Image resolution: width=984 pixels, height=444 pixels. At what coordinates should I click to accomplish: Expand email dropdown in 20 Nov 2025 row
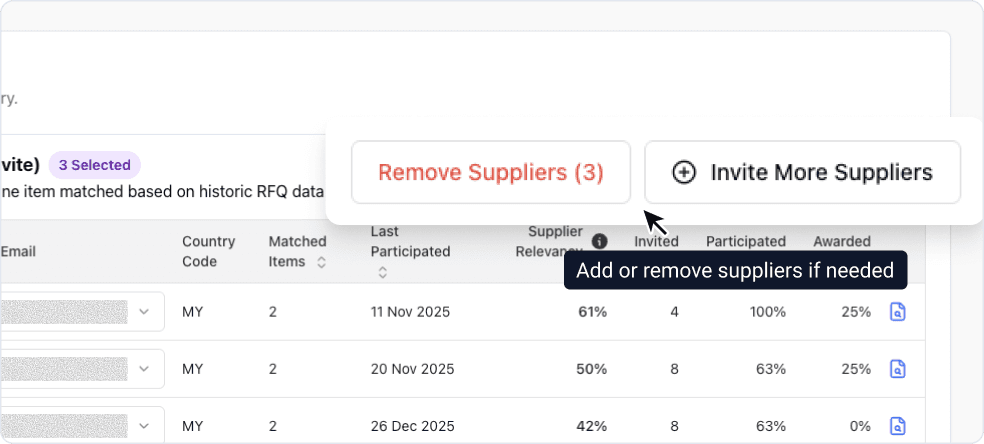pos(144,369)
